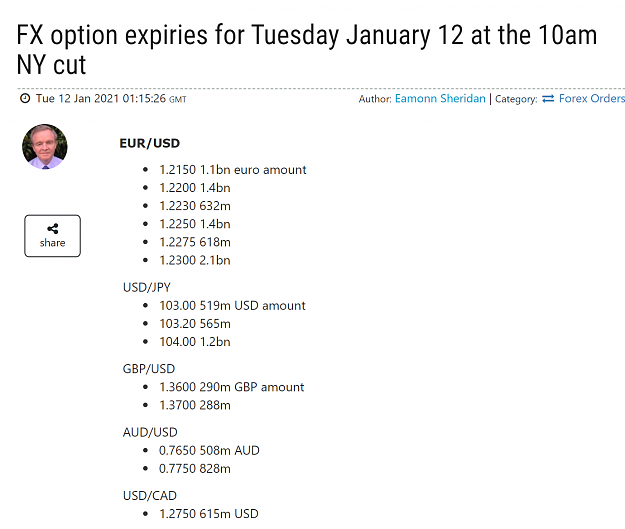Click the 0.7750 828m list item

[195, 468]
